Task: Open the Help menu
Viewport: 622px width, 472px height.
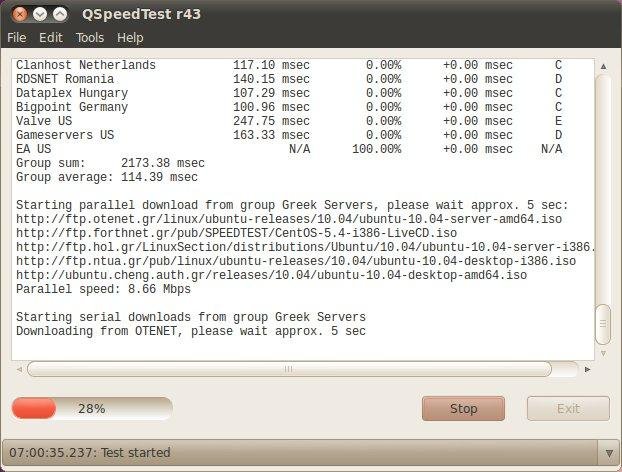Action: (130, 38)
